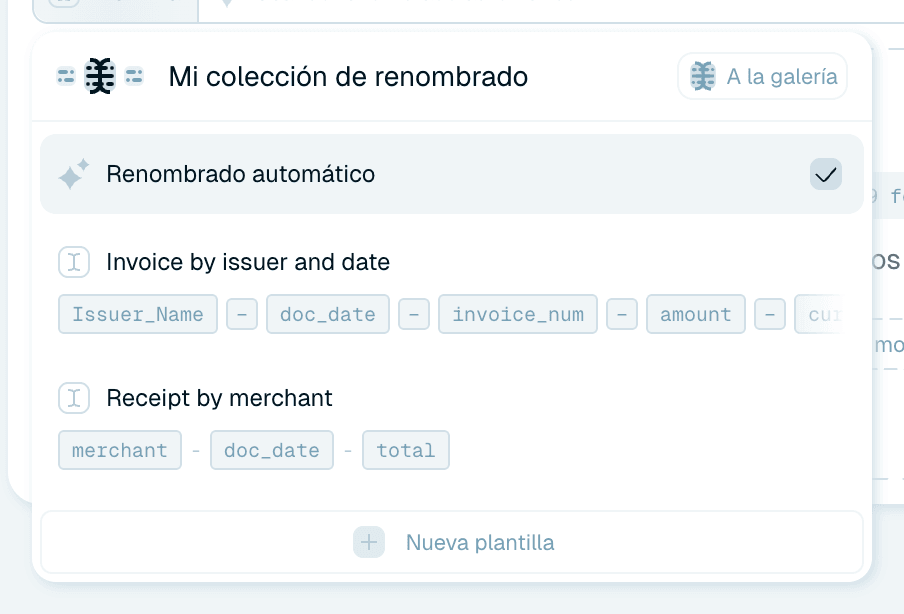
Task: Create a template with Nueva plantilla
Action: pos(452,542)
